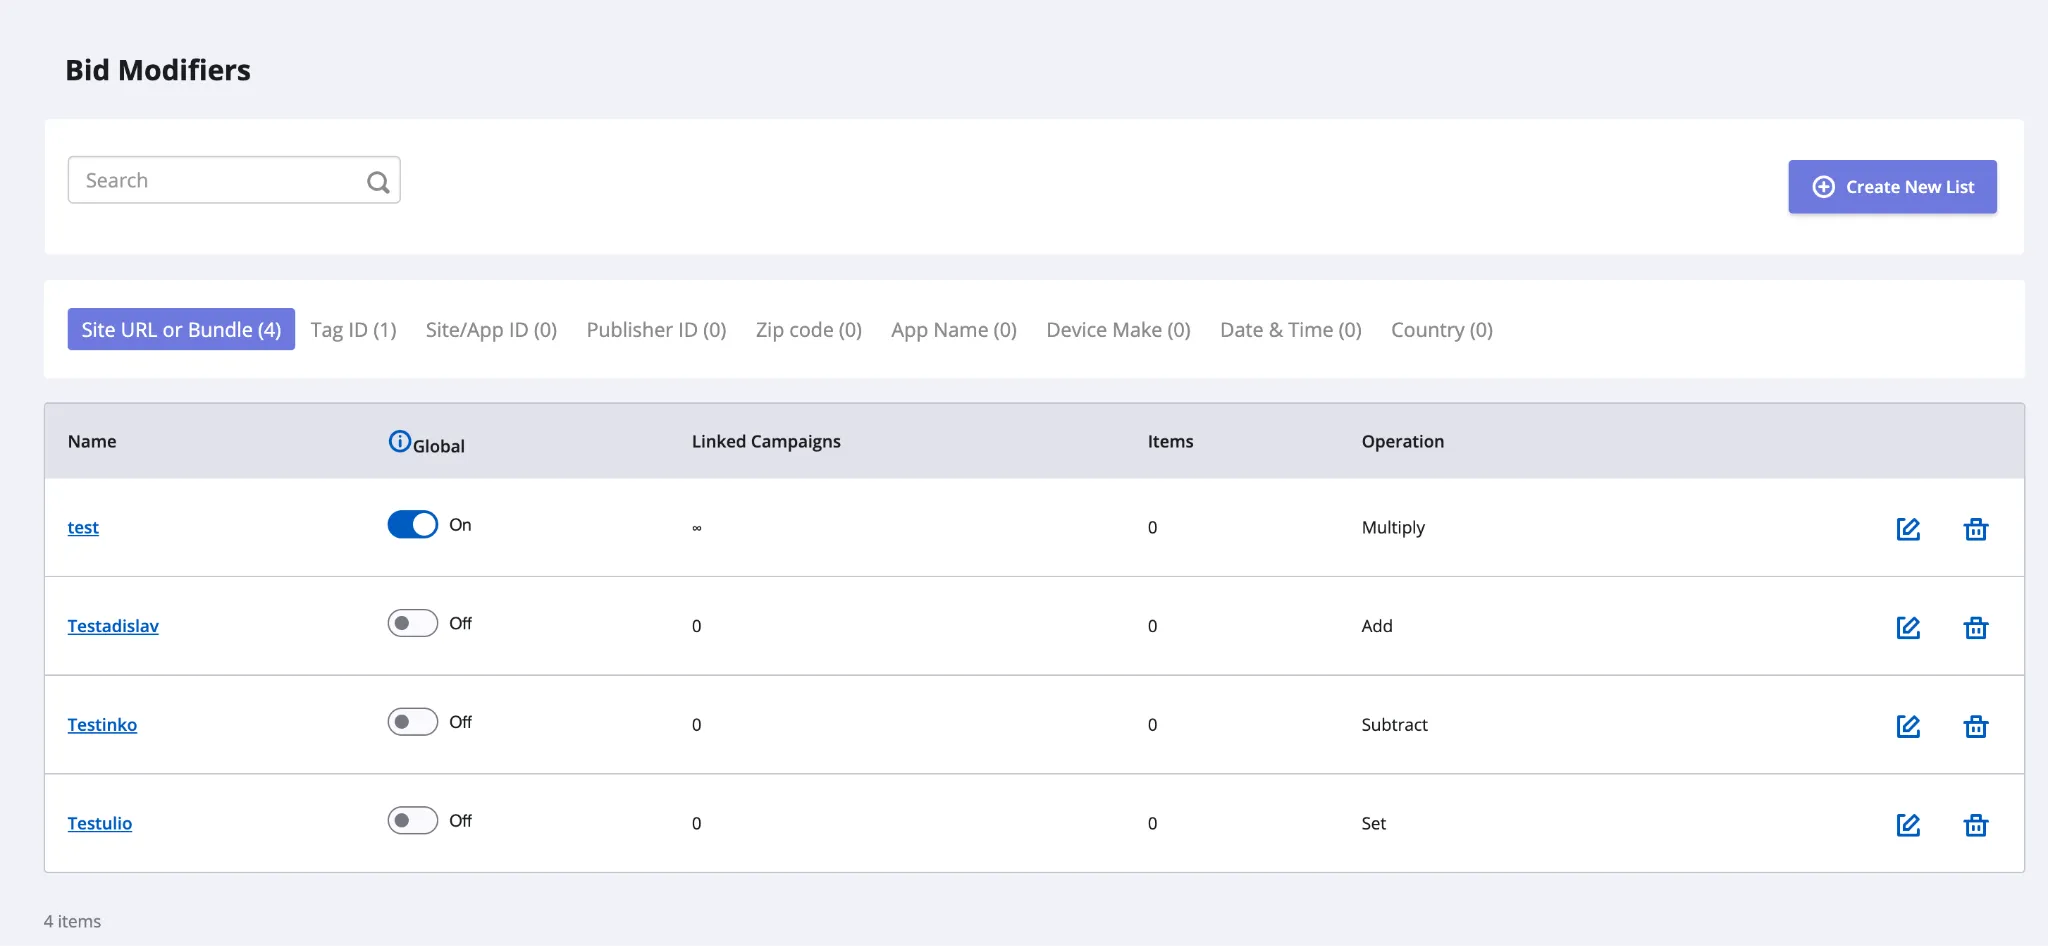
Task: Enable Global toggle for Testulio
Action: (413, 820)
